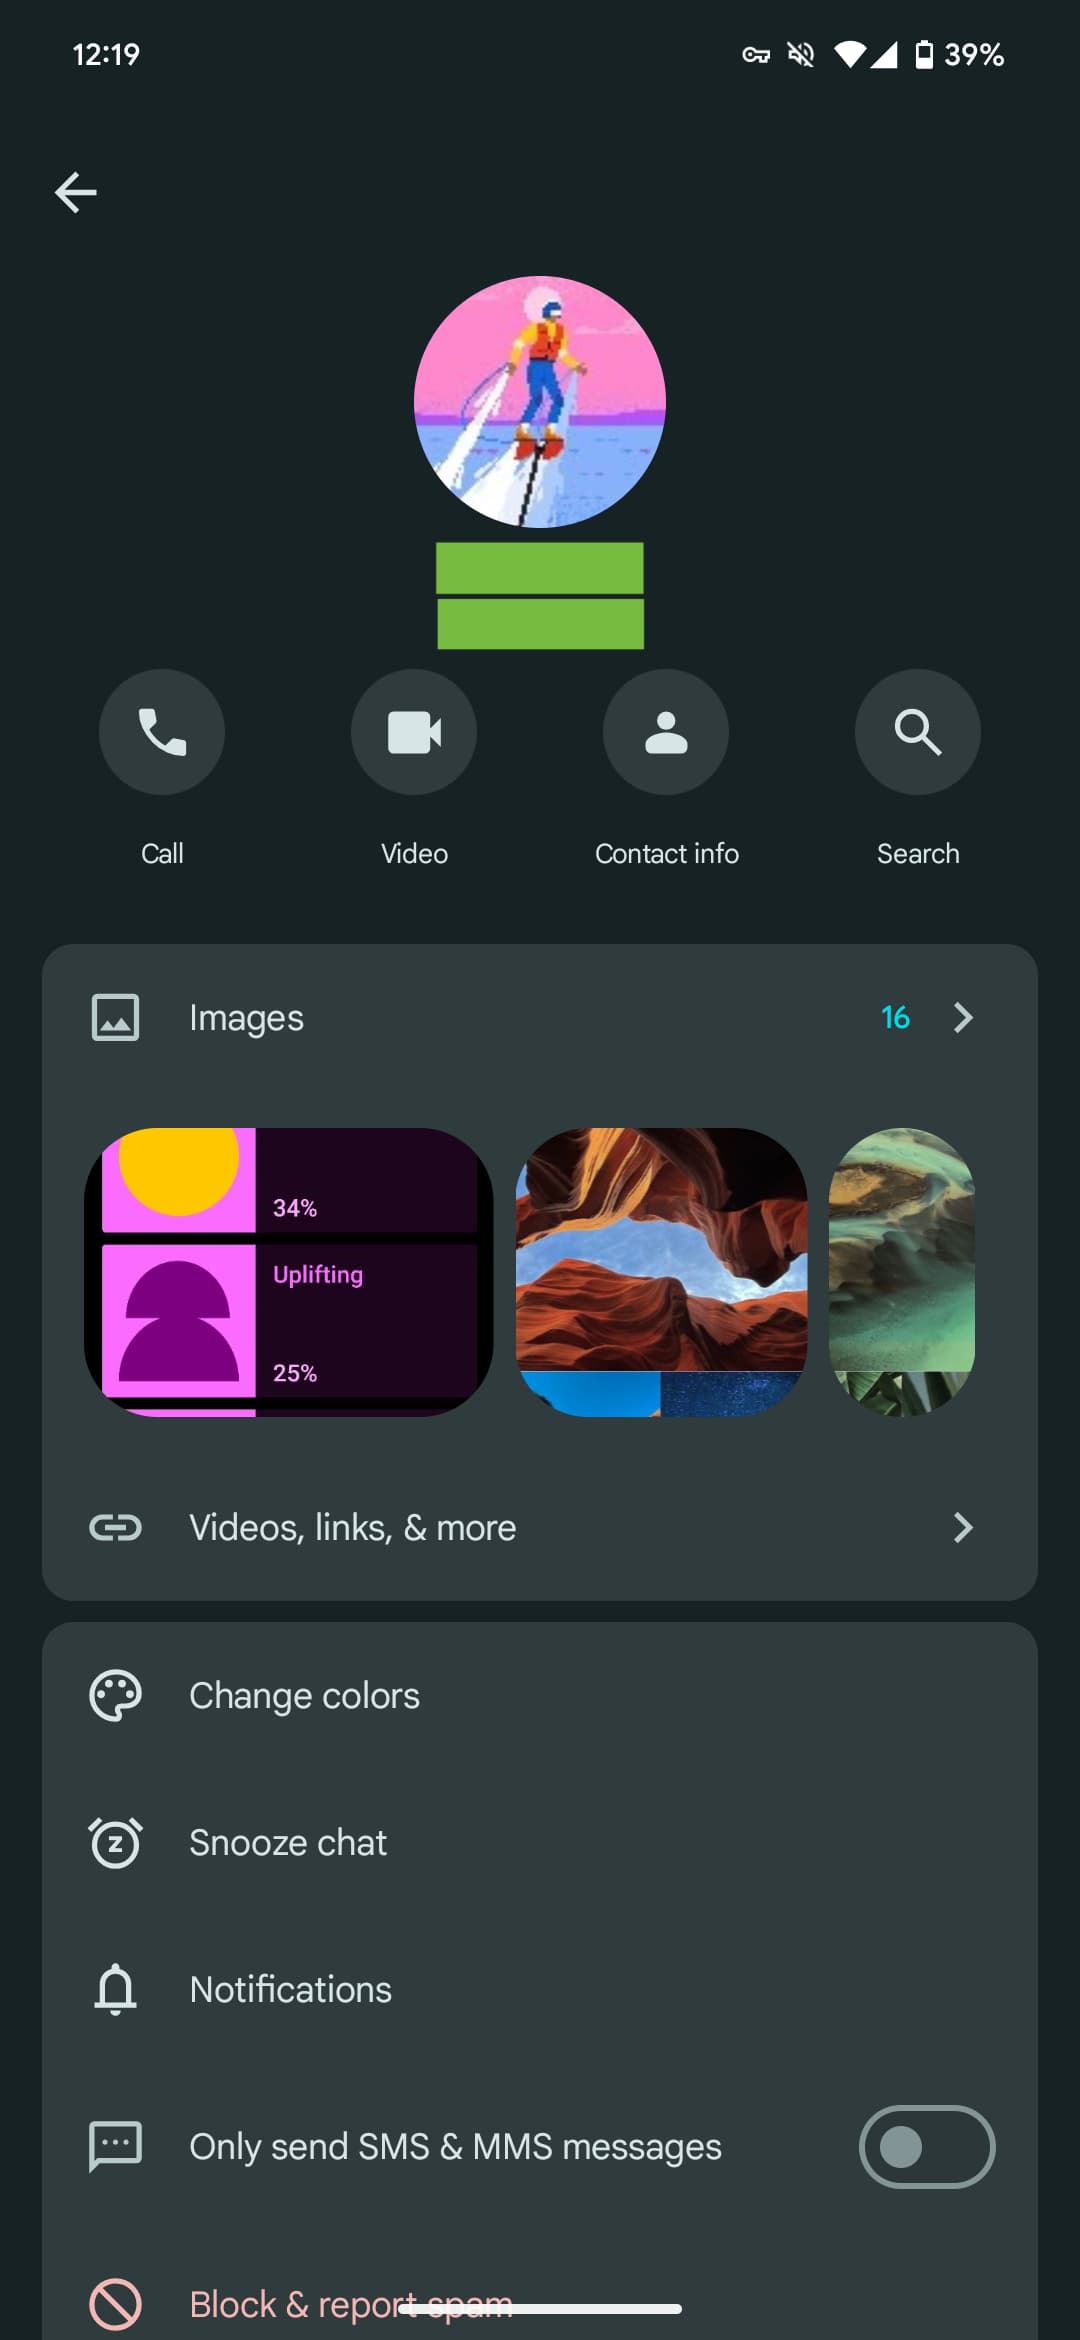Viewport: 1080px width, 2340px height.
Task: Open the Uplifting pink poll image thumbnail
Action: pos(289,1272)
